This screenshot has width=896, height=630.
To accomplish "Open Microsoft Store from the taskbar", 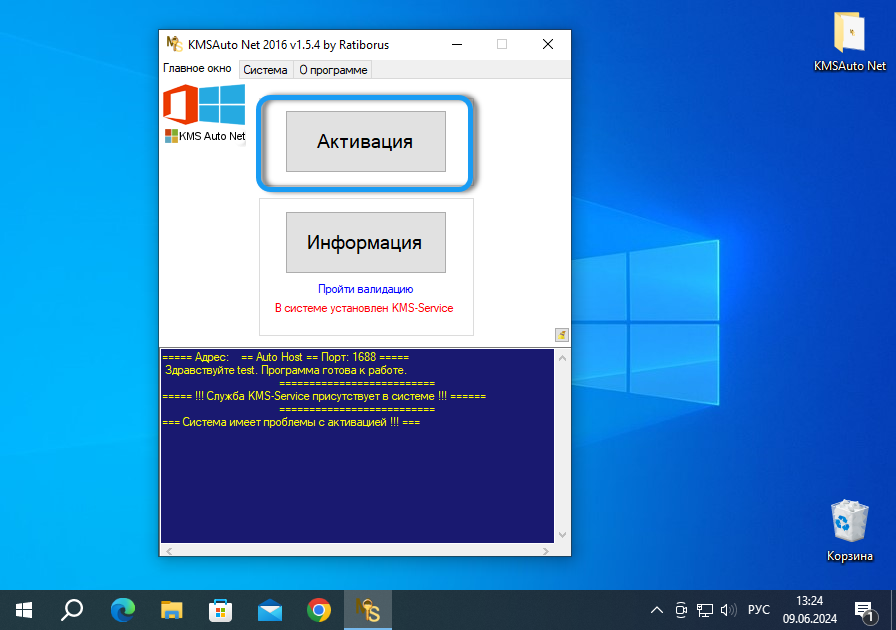I will tap(221, 610).
